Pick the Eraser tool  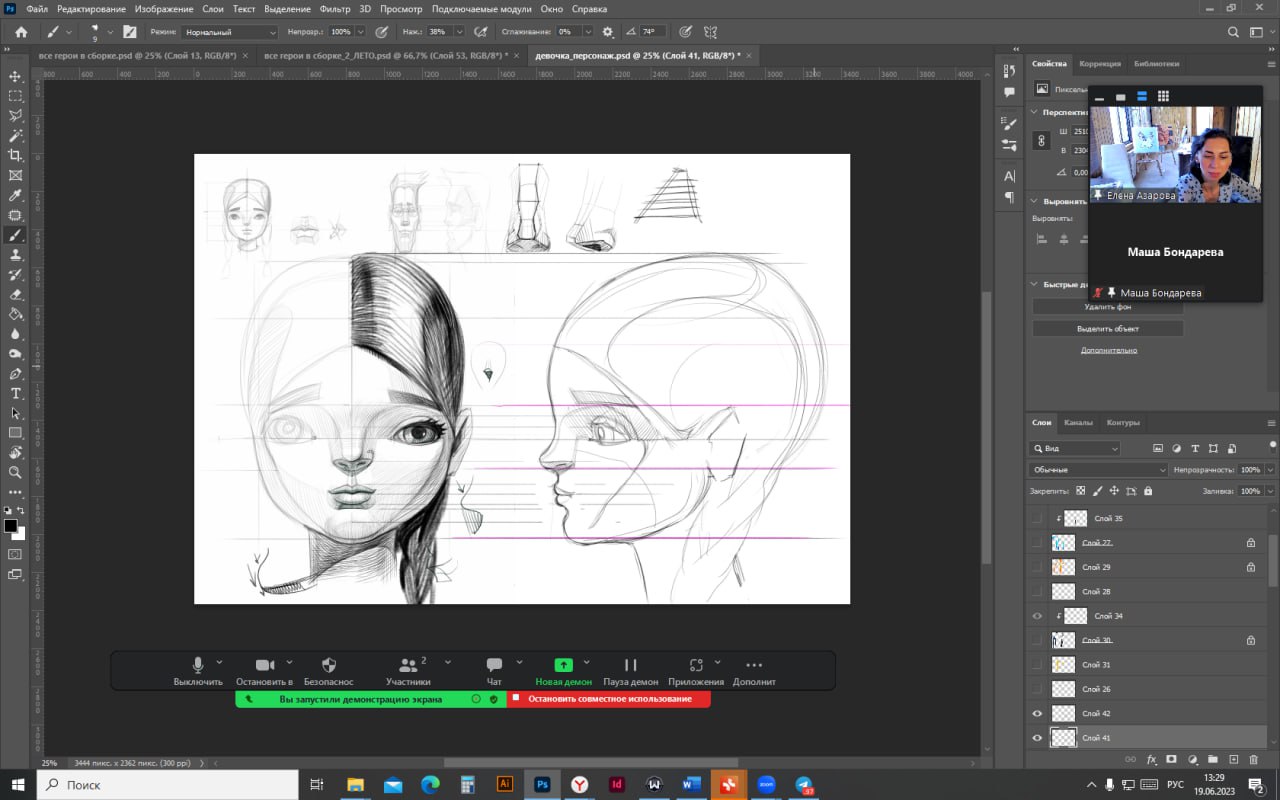(x=15, y=294)
